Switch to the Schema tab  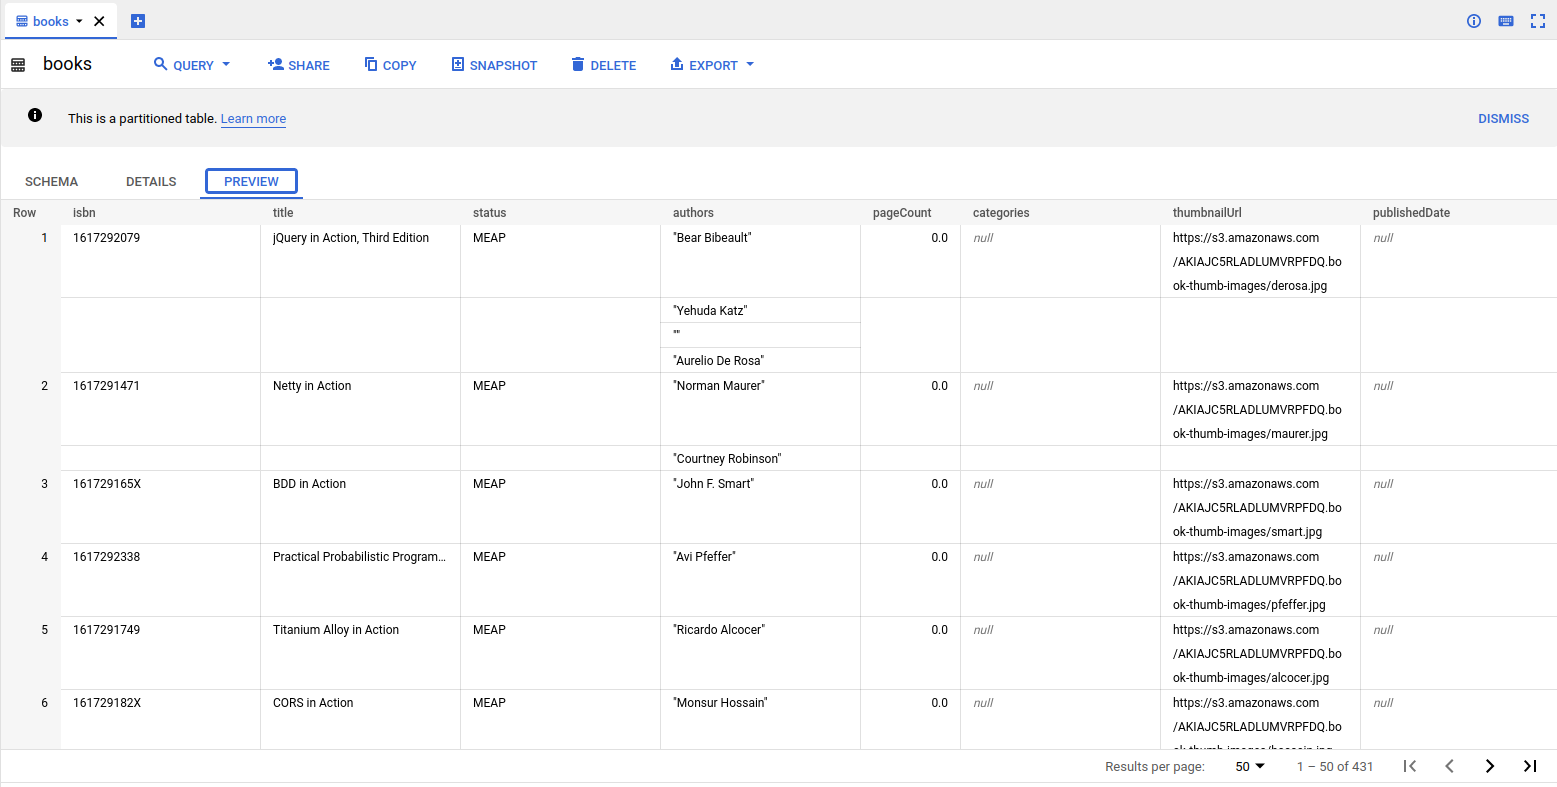[51, 181]
